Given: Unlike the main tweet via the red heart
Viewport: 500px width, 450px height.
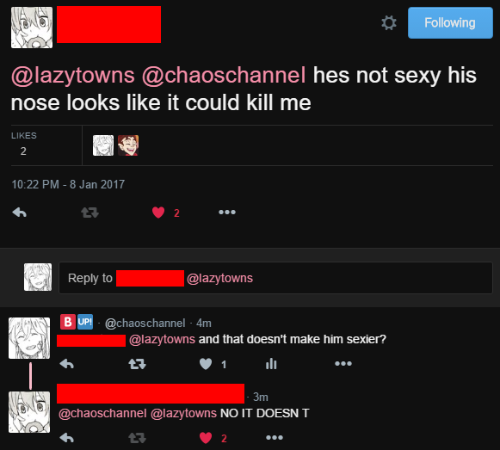Looking at the screenshot, I should point(158,212).
